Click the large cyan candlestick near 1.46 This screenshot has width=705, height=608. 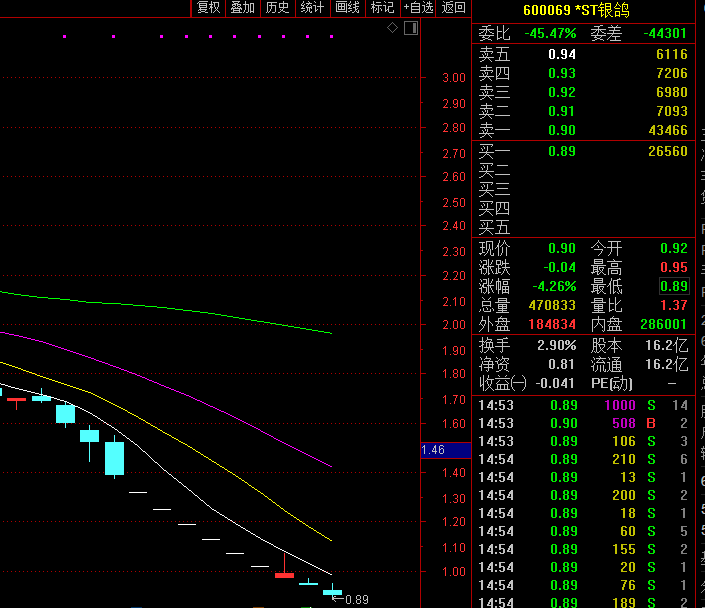114,458
